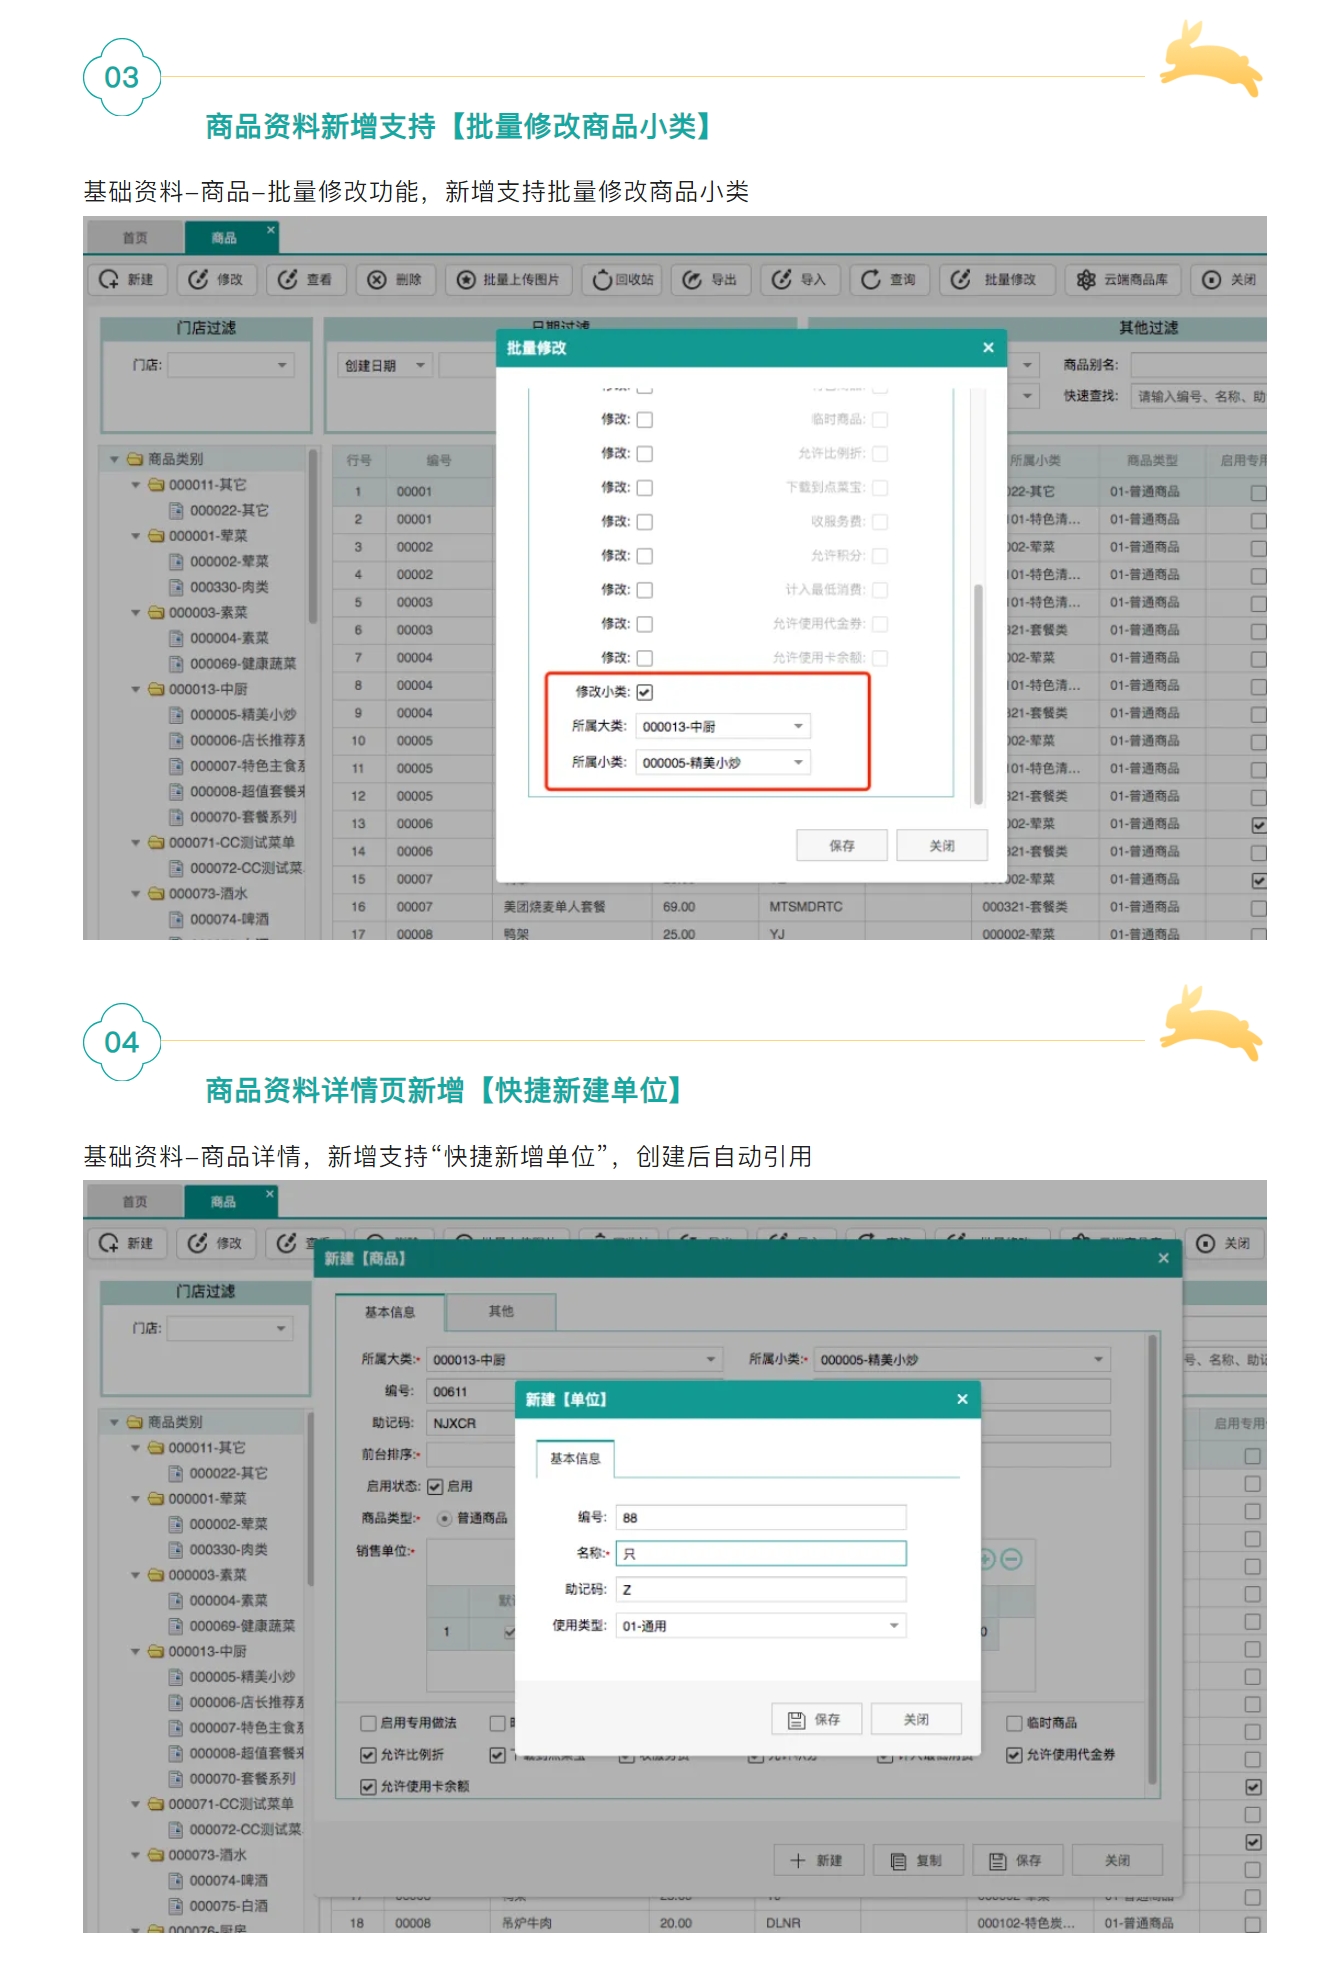
Task: Click the 导入 import icon
Action: point(782,280)
